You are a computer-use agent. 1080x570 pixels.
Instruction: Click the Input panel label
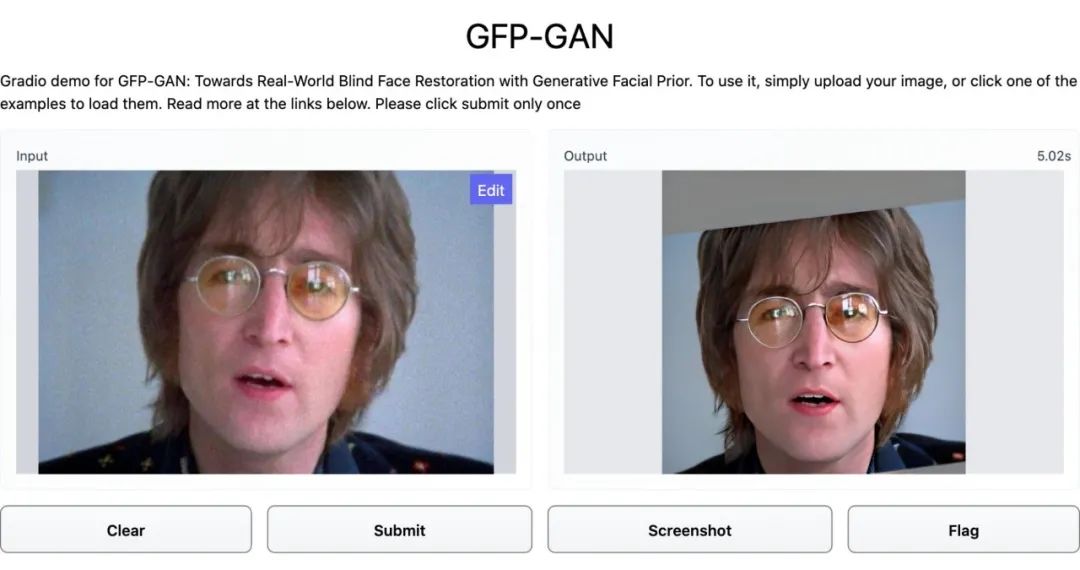pos(32,156)
